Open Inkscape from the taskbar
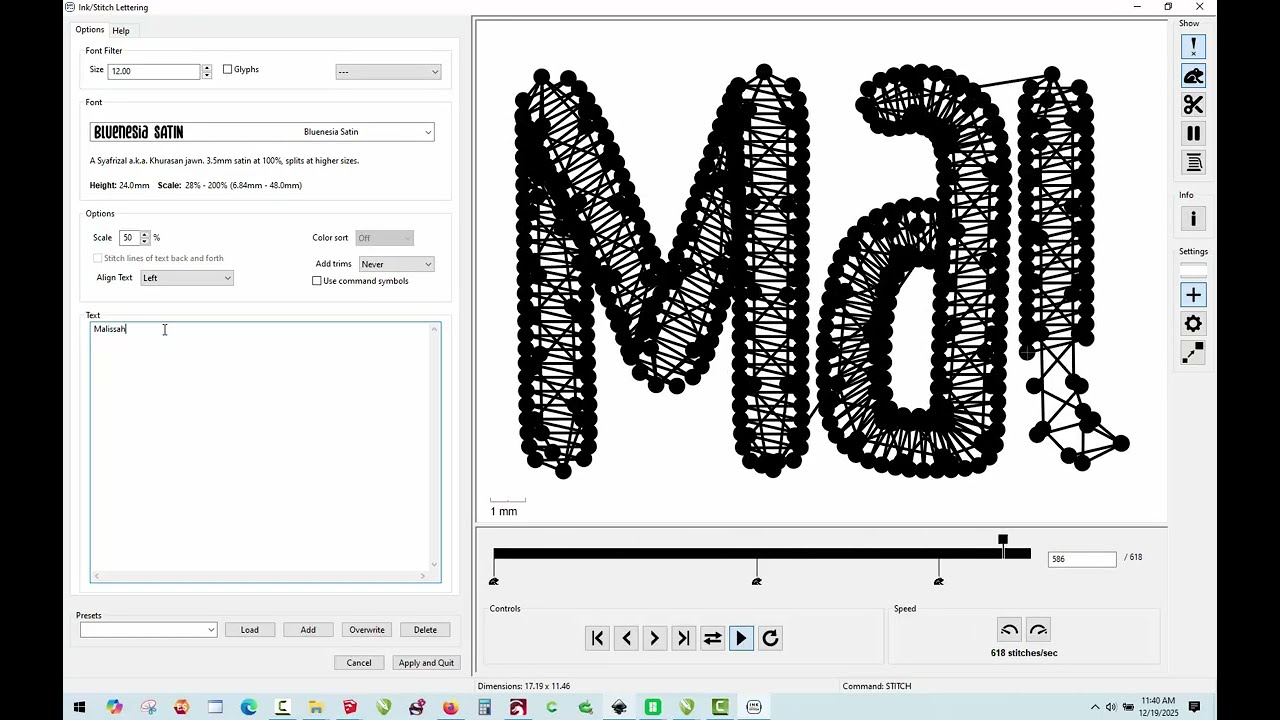Screen dimensions: 1280x720 click(x=619, y=707)
